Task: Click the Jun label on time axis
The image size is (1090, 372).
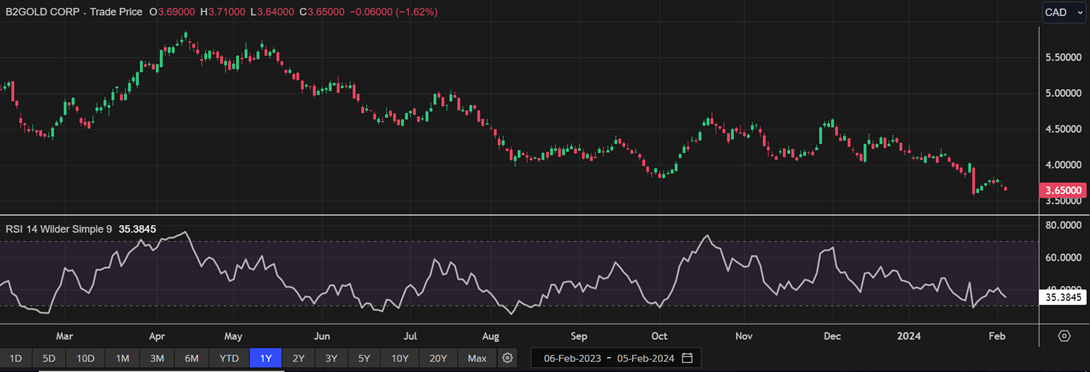Action: pyautogui.click(x=321, y=336)
